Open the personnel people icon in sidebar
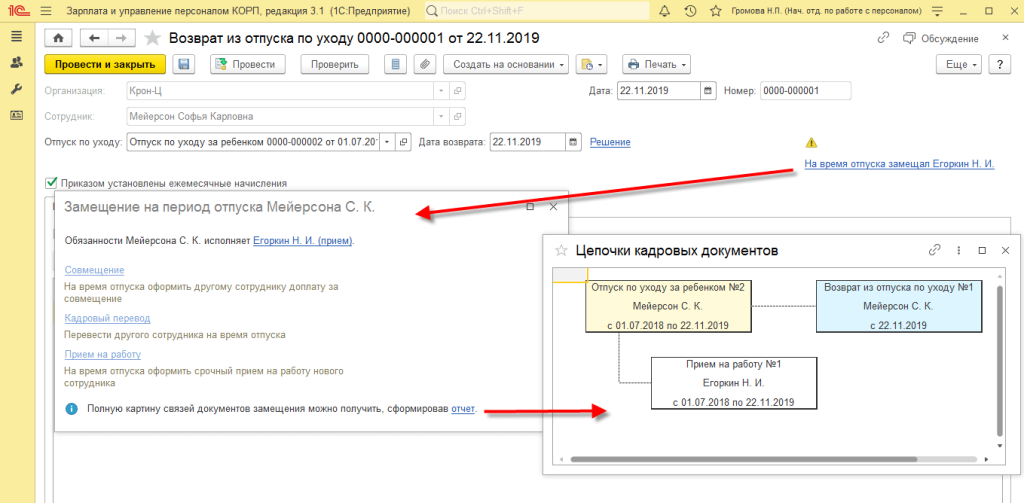The image size is (1024, 503). coord(16,63)
